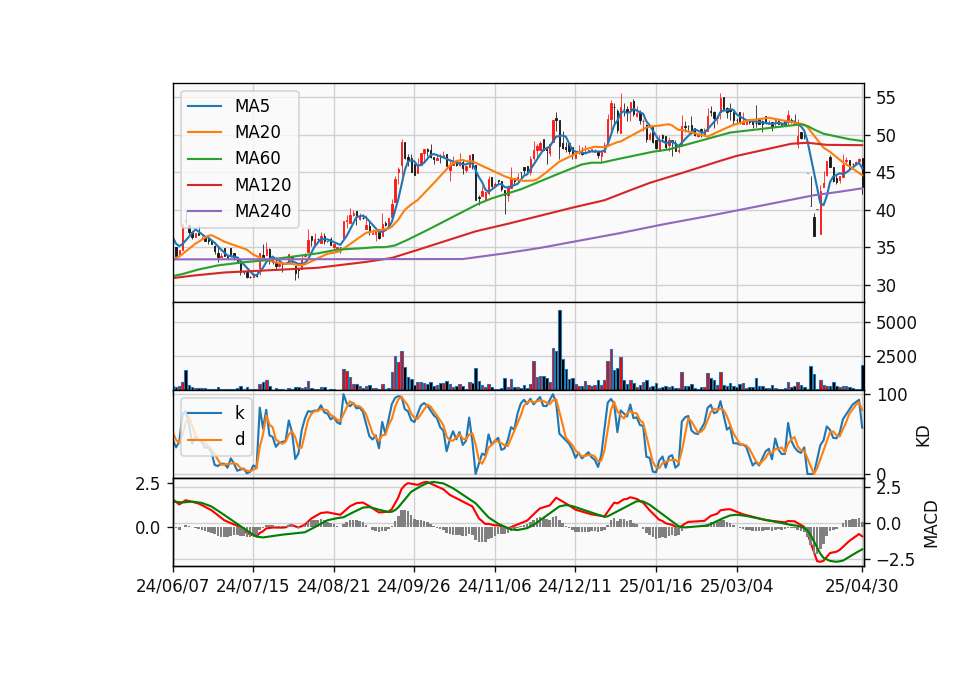The image size is (960, 690).
Task: Click the left MACD axis value 2.5
Action: [148, 484]
